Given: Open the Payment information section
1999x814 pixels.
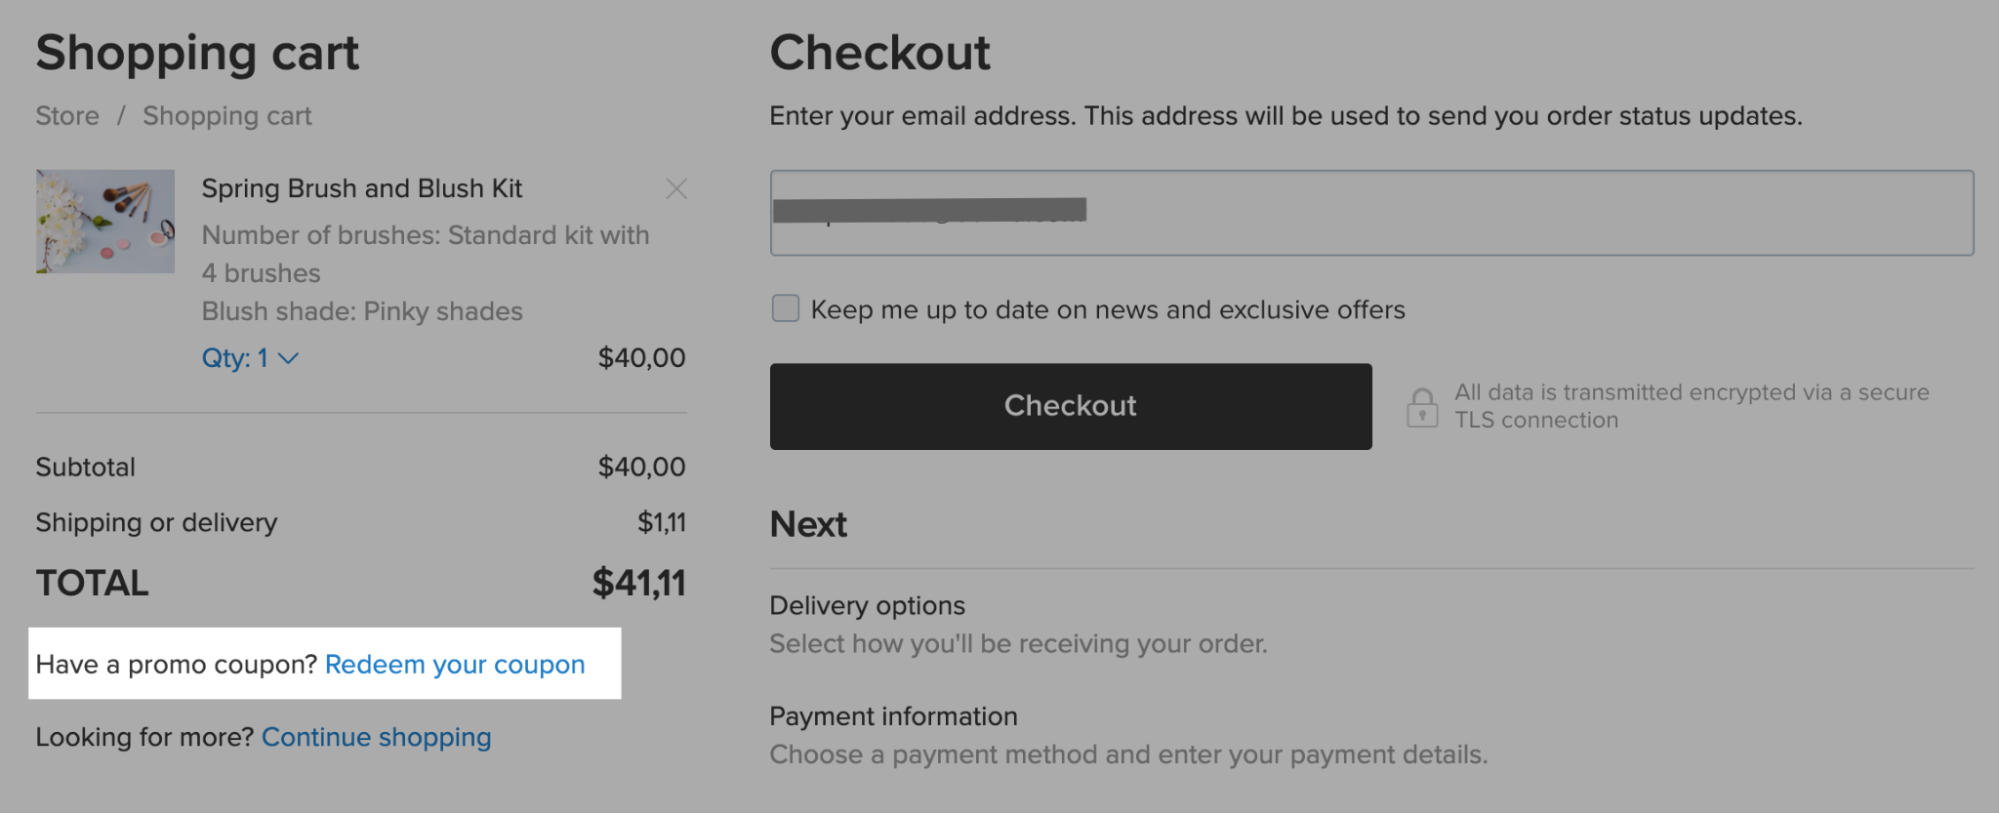Looking at the screenshot, I should coord(893,716).
